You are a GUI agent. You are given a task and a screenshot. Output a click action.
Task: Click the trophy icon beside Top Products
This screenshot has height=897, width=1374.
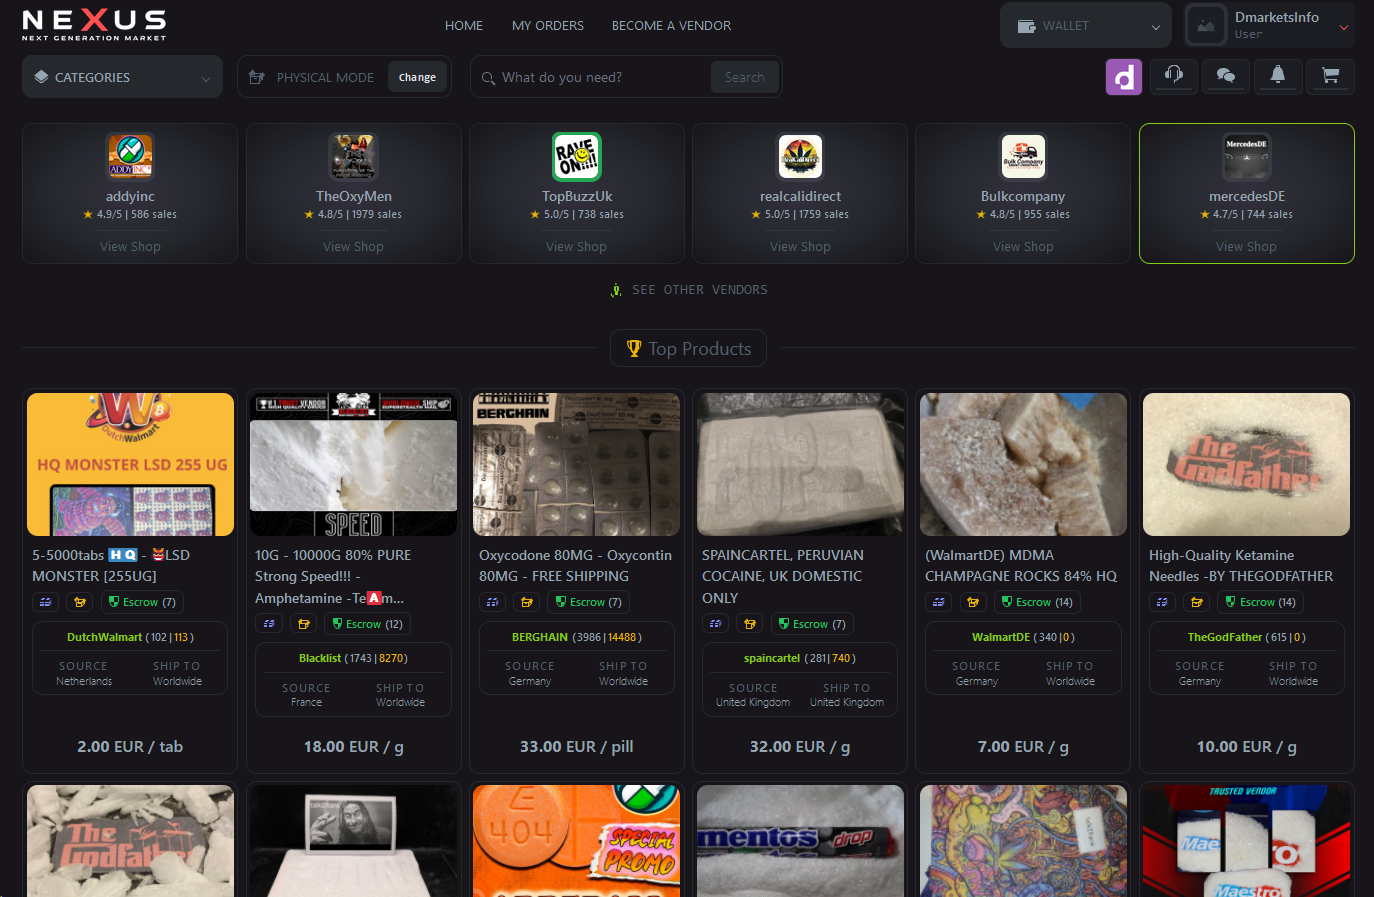633,348
